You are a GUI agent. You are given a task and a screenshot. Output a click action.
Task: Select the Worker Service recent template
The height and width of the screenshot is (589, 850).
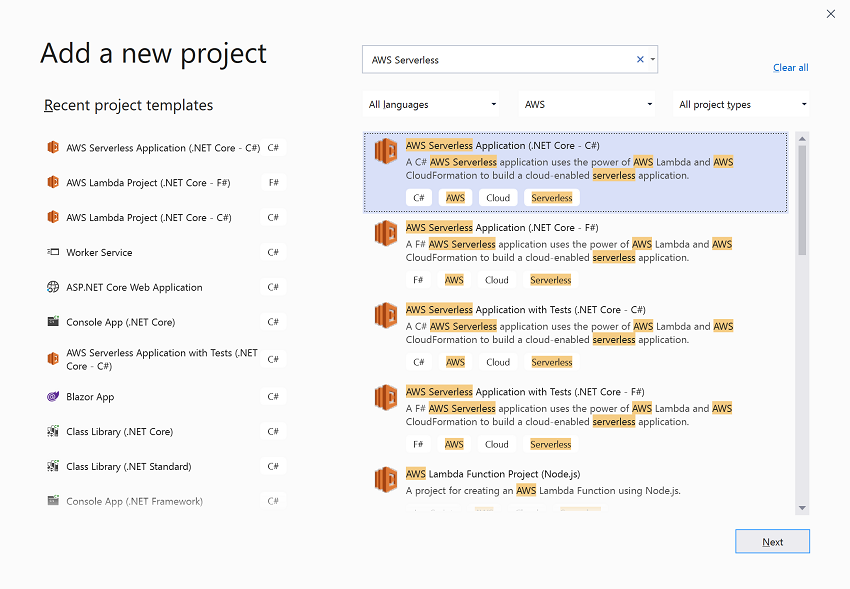coord(165,252)
